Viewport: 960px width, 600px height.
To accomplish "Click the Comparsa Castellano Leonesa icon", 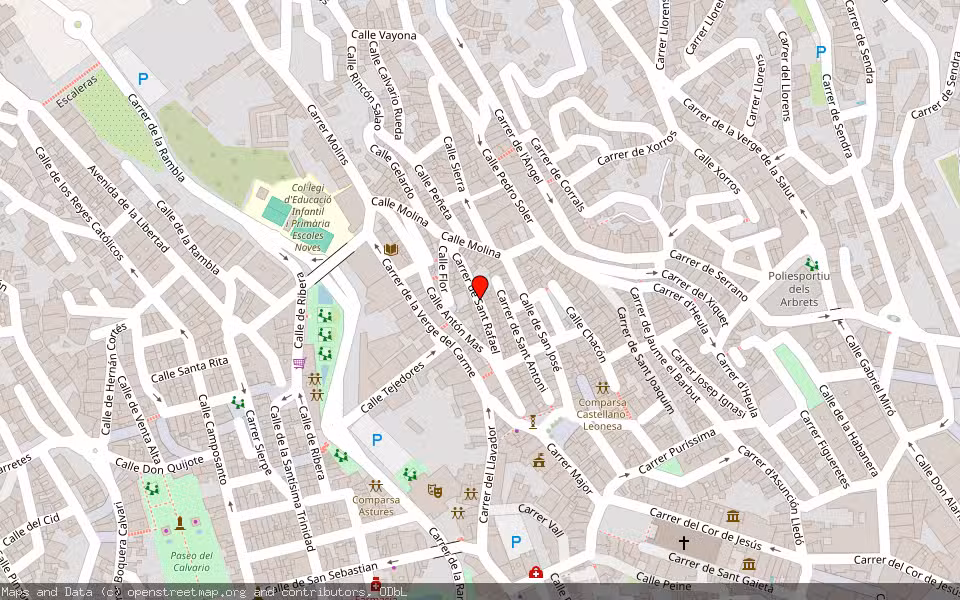I will coord(603,388).
